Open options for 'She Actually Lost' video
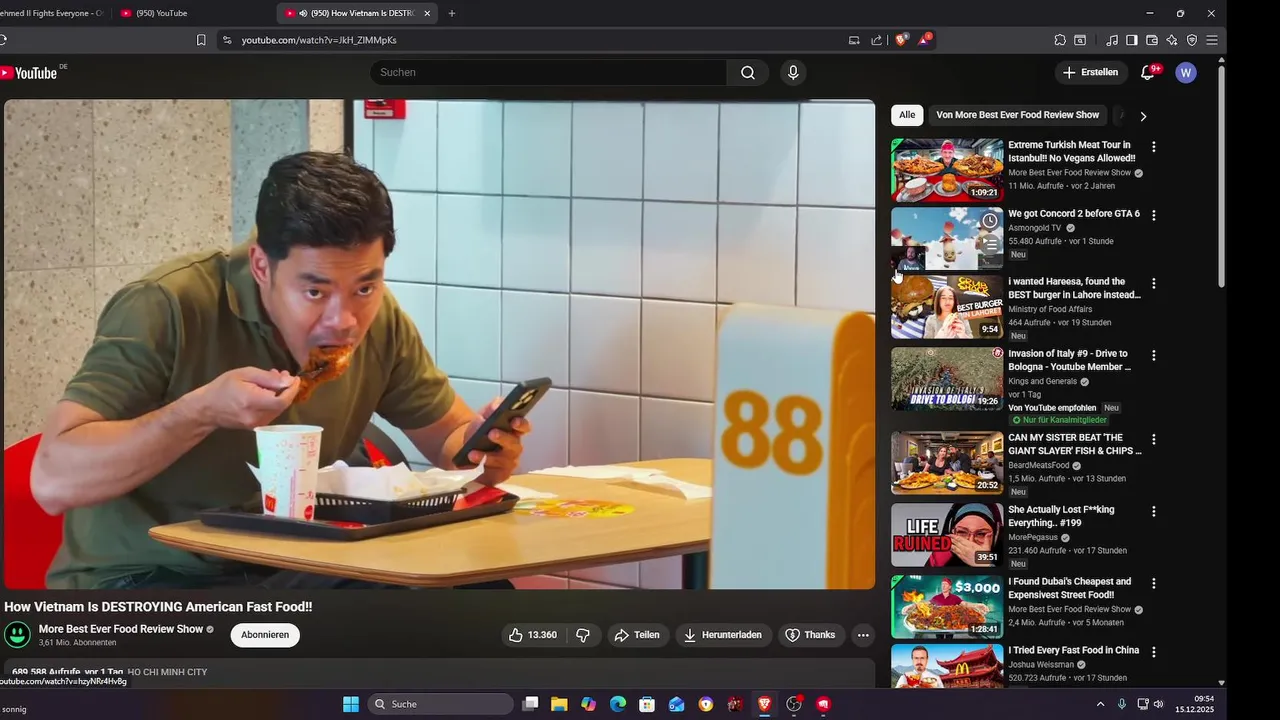1280x720 pixels. 1153,511
